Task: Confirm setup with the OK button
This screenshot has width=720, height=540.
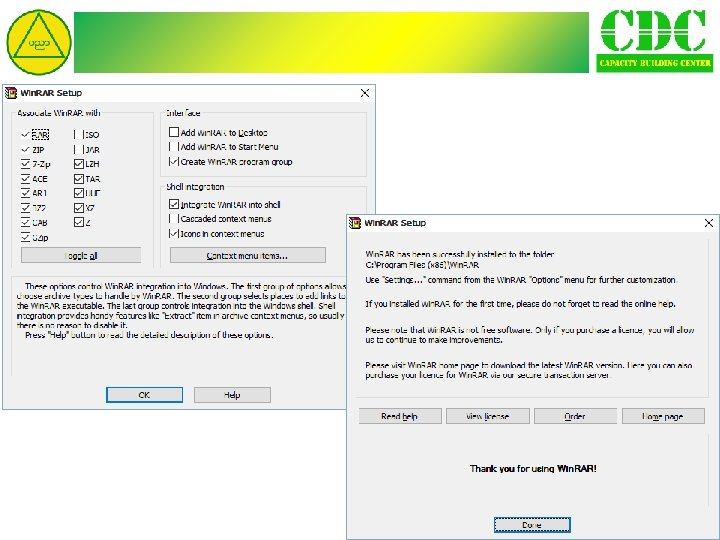Action: coord(144,395)
